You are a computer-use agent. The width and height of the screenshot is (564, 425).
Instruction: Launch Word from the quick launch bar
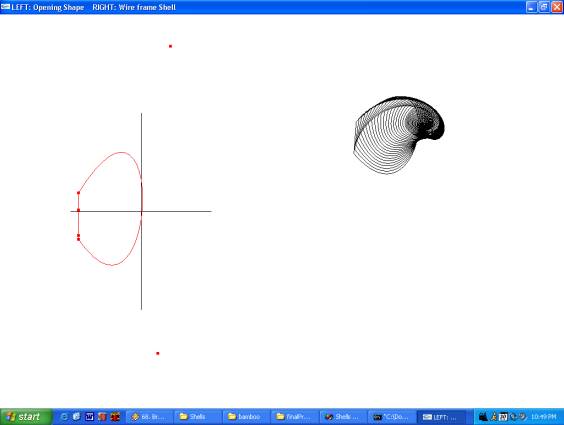point(89,417)
